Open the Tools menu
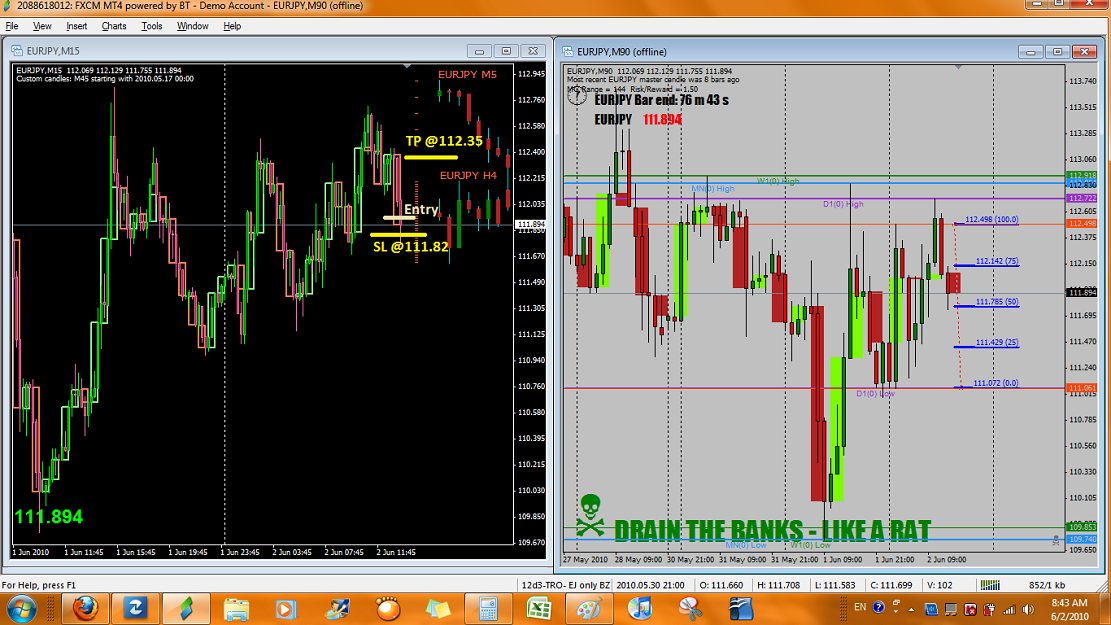The height and width of the screenshot is (625, 1111). [x=152, y=26]
